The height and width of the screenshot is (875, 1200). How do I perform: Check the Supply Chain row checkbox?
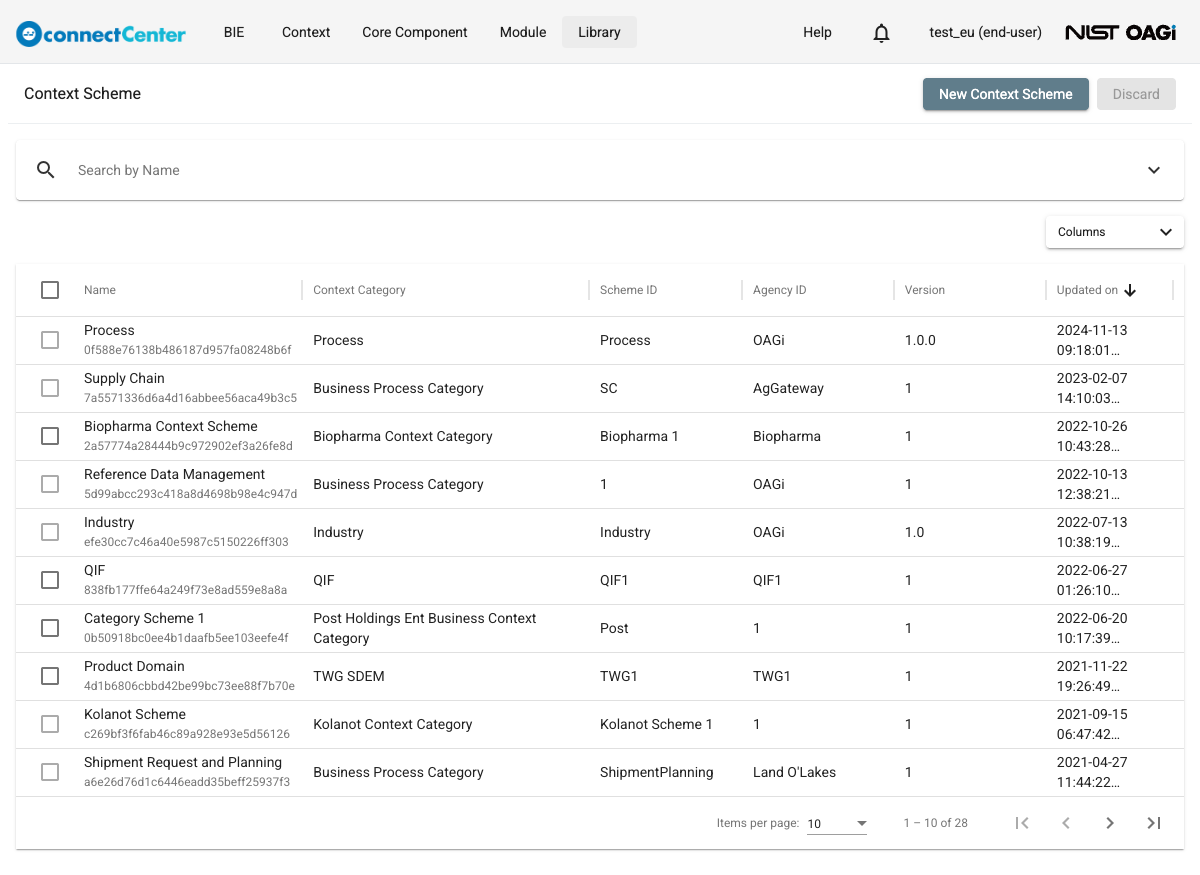50,388
